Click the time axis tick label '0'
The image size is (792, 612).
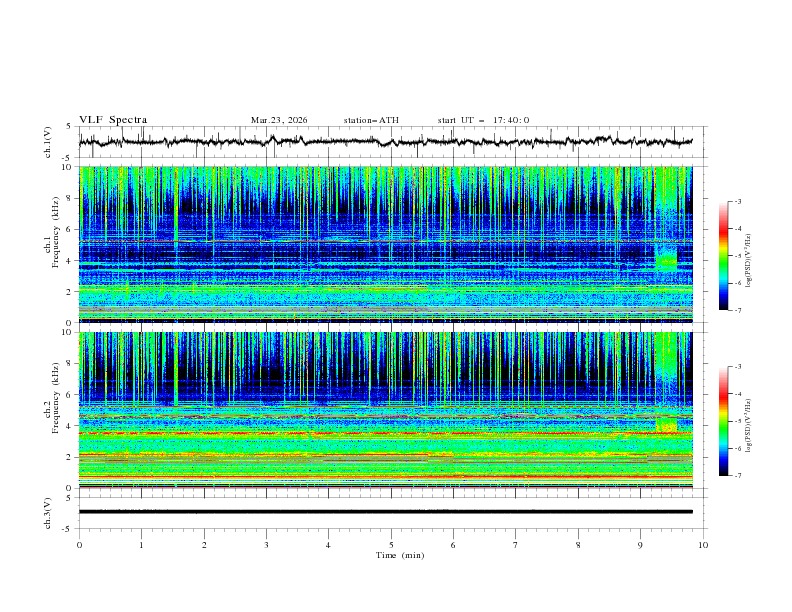79,545
